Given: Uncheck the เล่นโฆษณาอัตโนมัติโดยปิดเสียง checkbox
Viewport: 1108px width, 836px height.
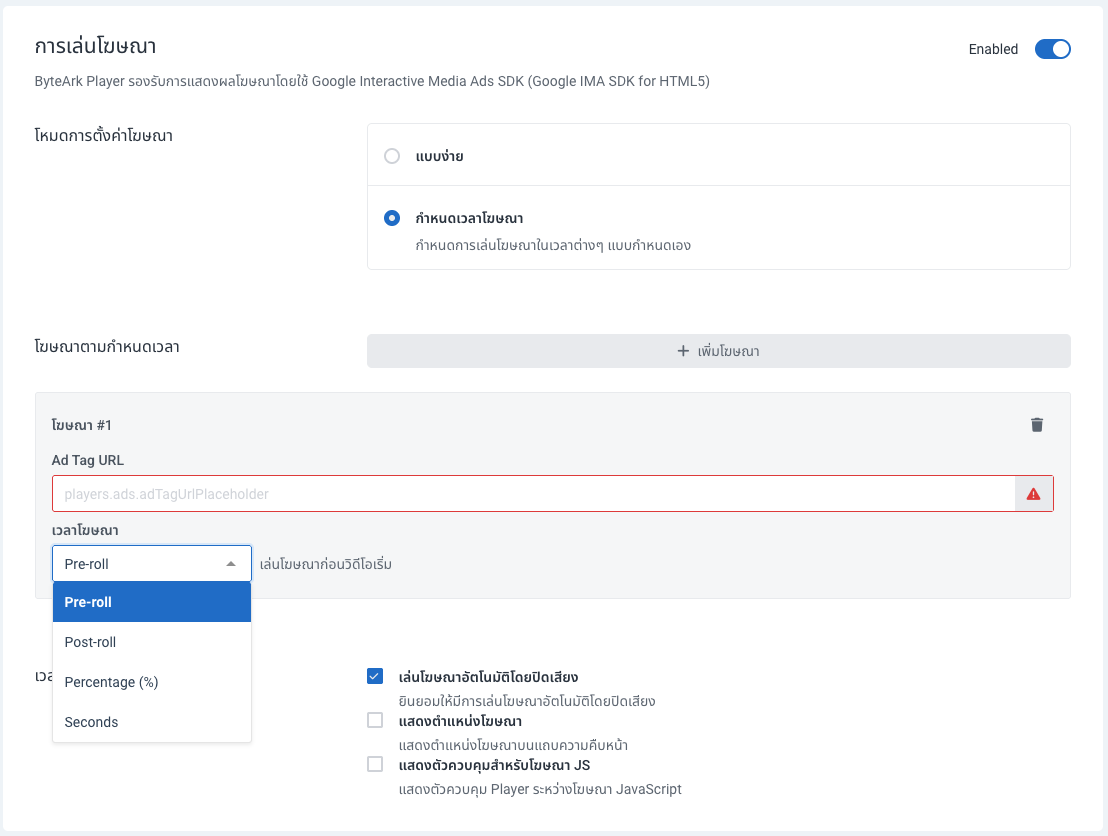Looking at the screenshot, I should 375,677.
